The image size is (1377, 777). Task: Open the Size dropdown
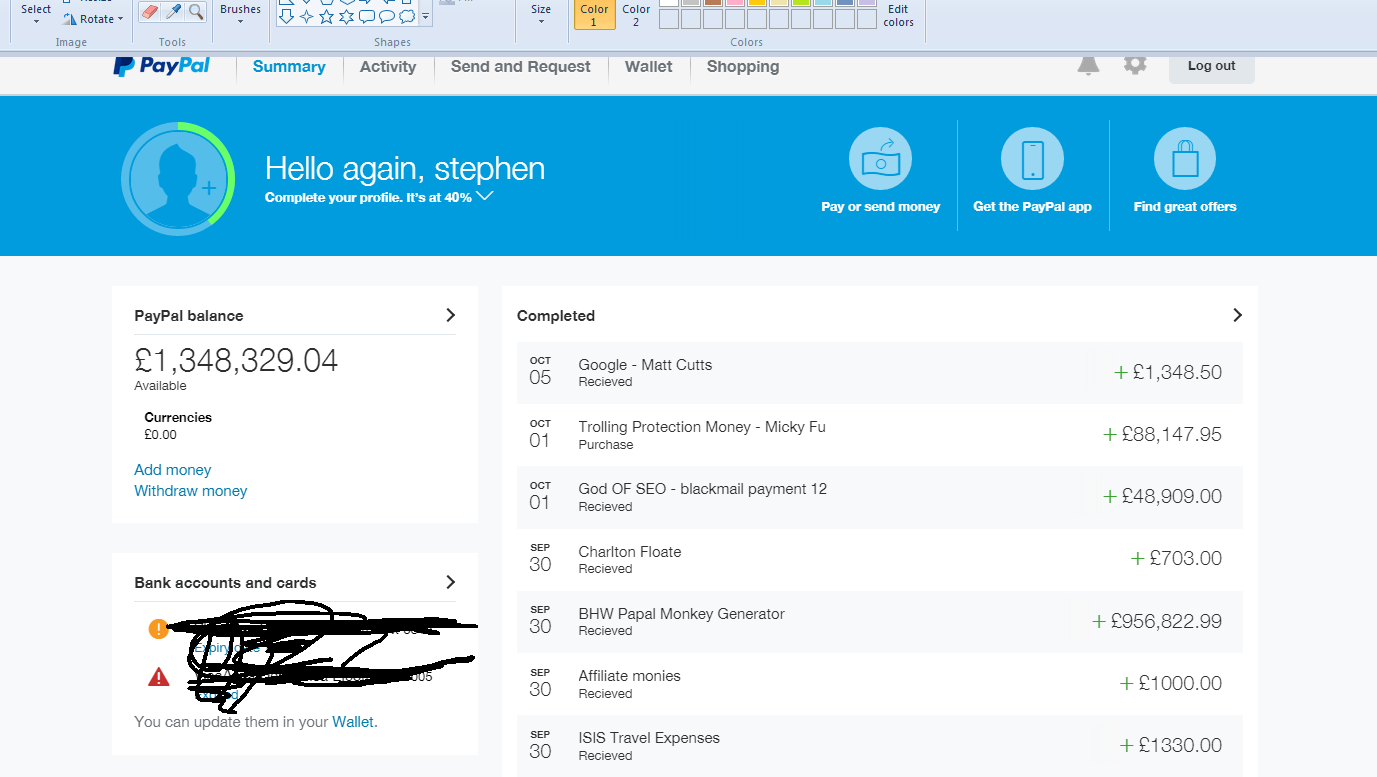click(541, 12)
